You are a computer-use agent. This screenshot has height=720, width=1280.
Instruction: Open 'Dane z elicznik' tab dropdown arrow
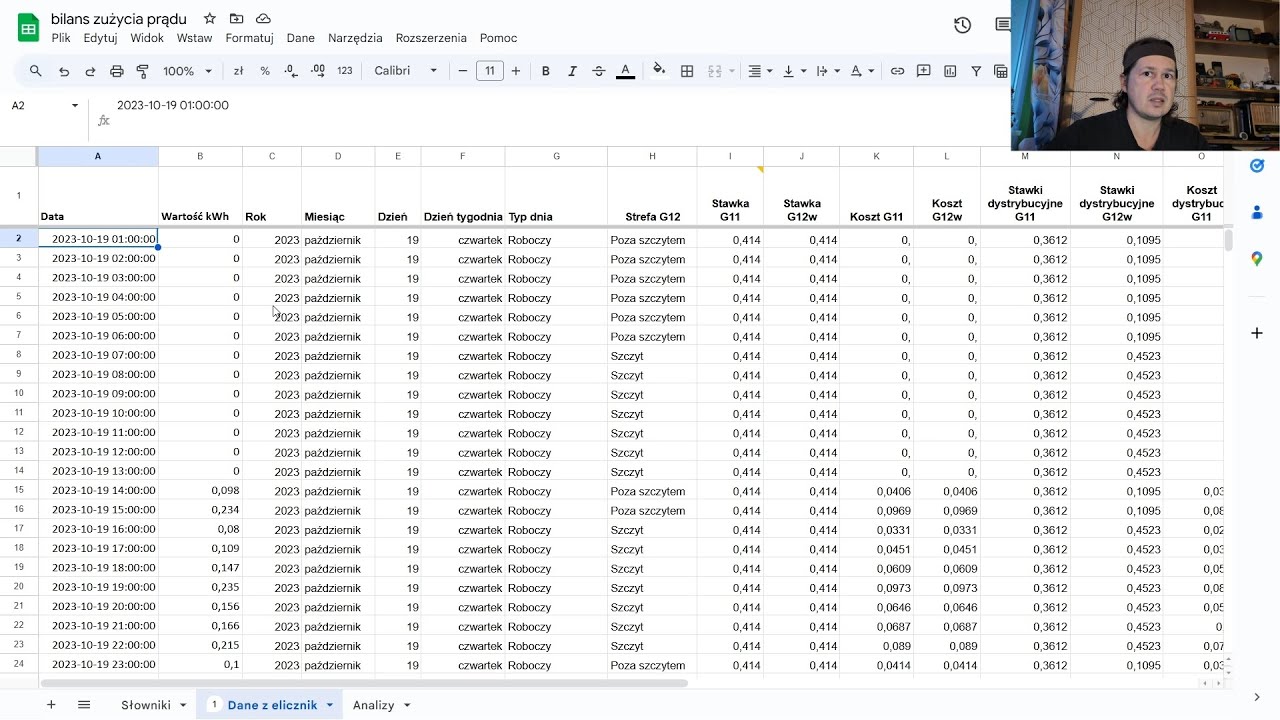pos(329,705)
